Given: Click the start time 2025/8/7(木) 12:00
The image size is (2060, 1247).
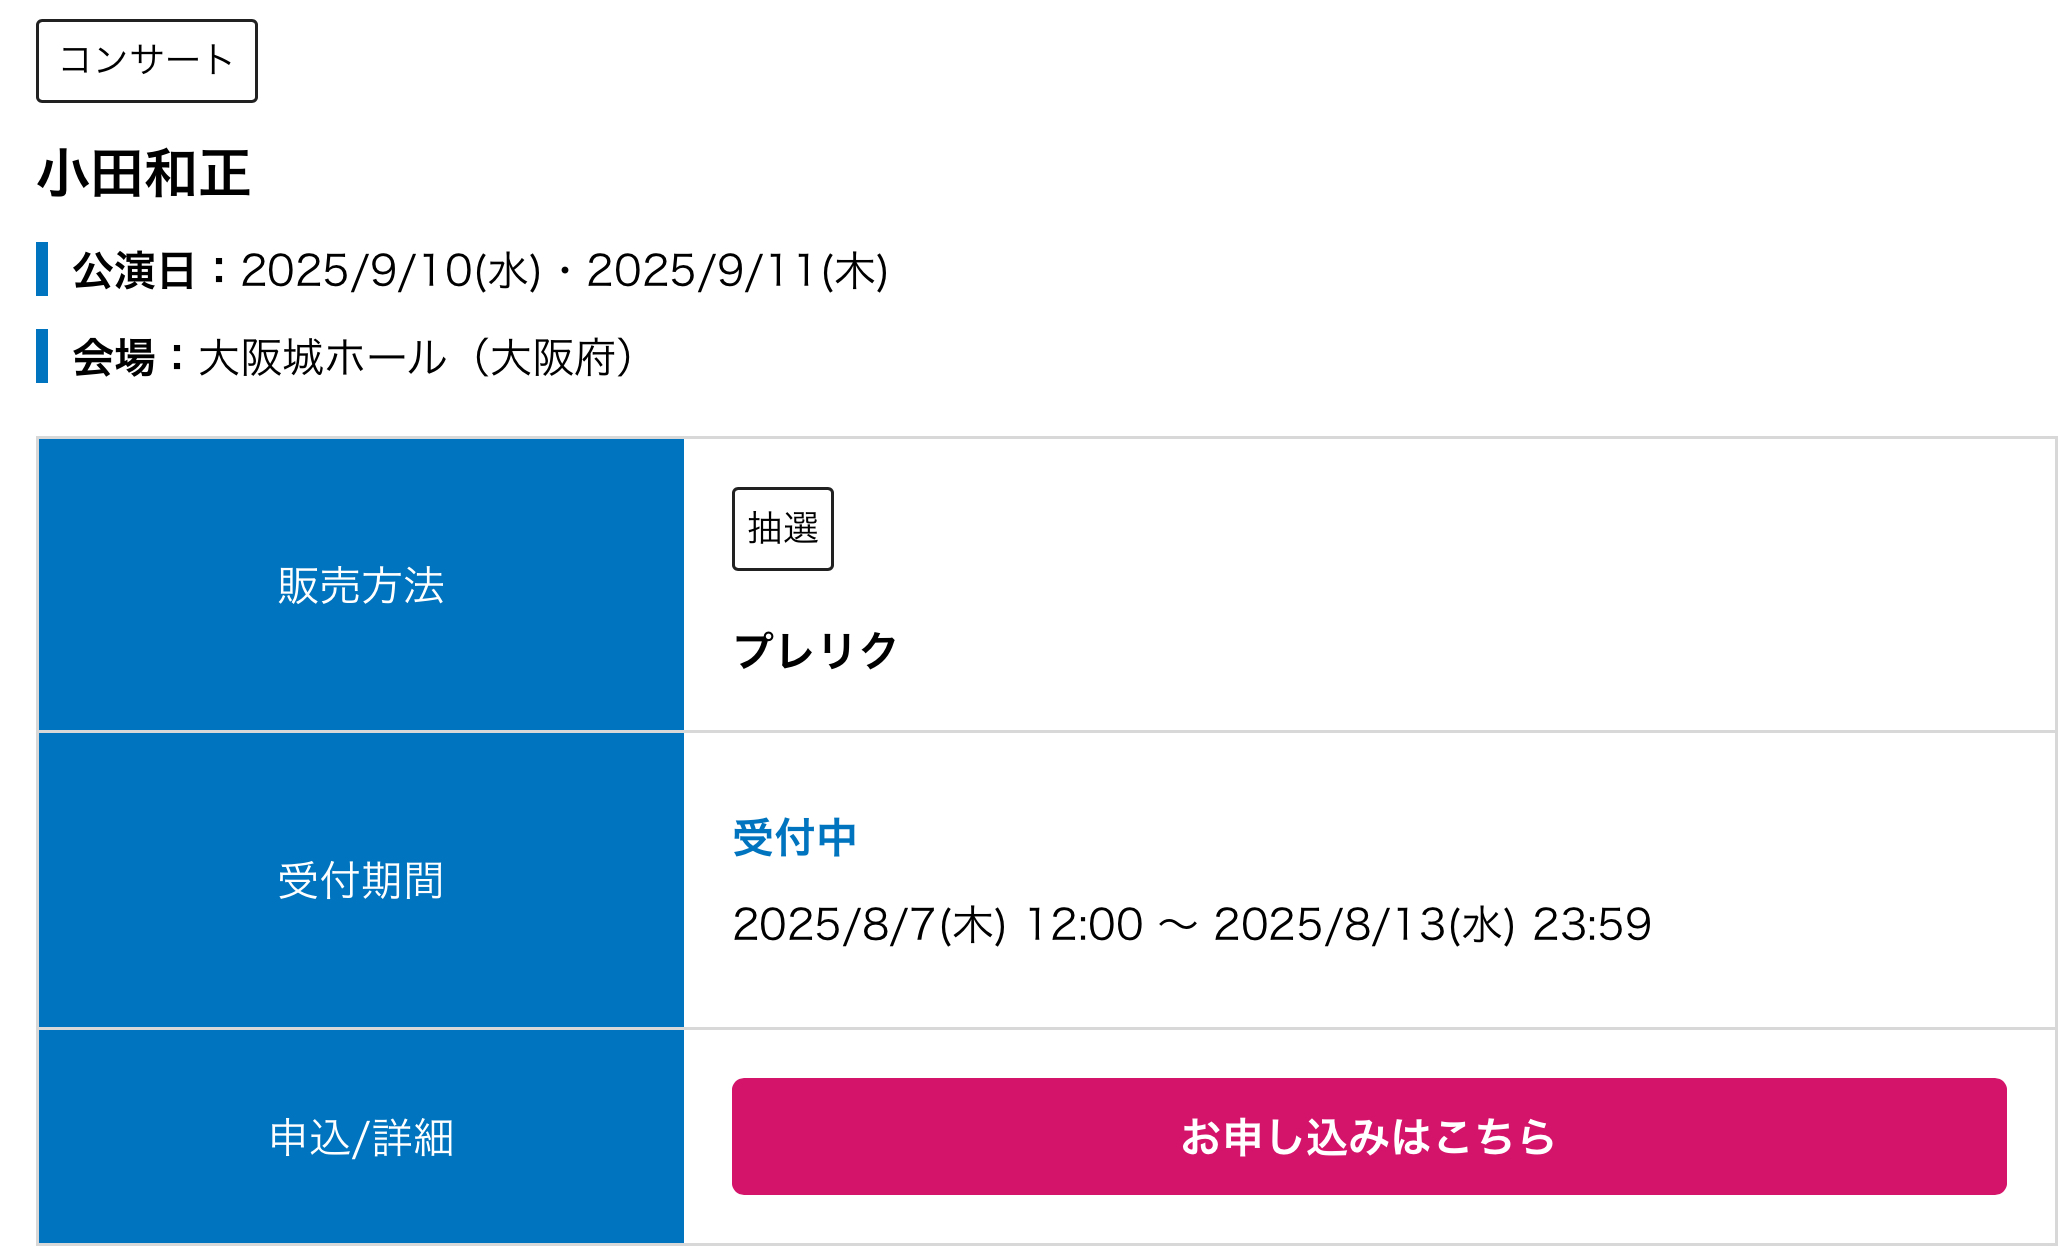Looking at the screenshot, I should point(938,925).
